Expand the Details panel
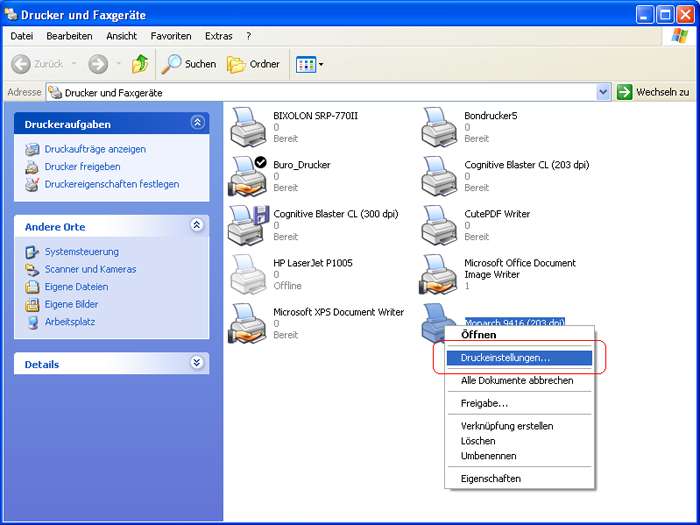This screenshot has width=700, height=525. (197, 362)
